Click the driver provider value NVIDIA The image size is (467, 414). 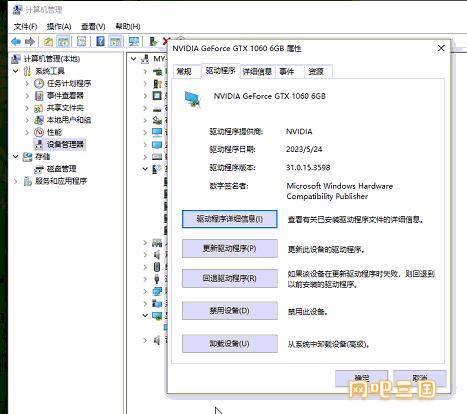(299, 131)
